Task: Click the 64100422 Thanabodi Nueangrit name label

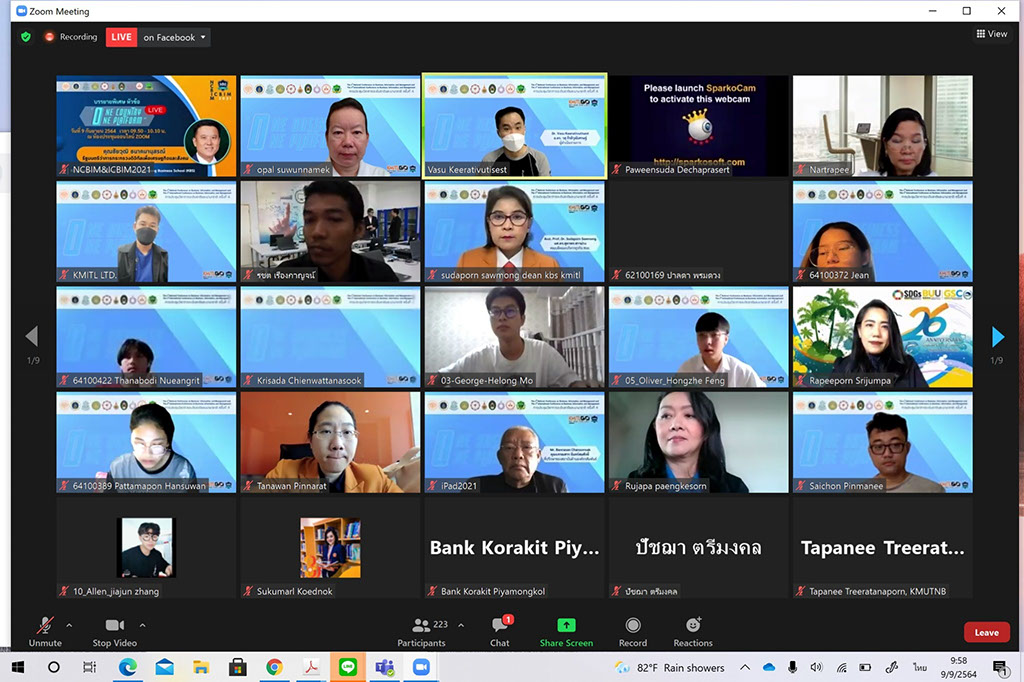Action: coord(136,380)
